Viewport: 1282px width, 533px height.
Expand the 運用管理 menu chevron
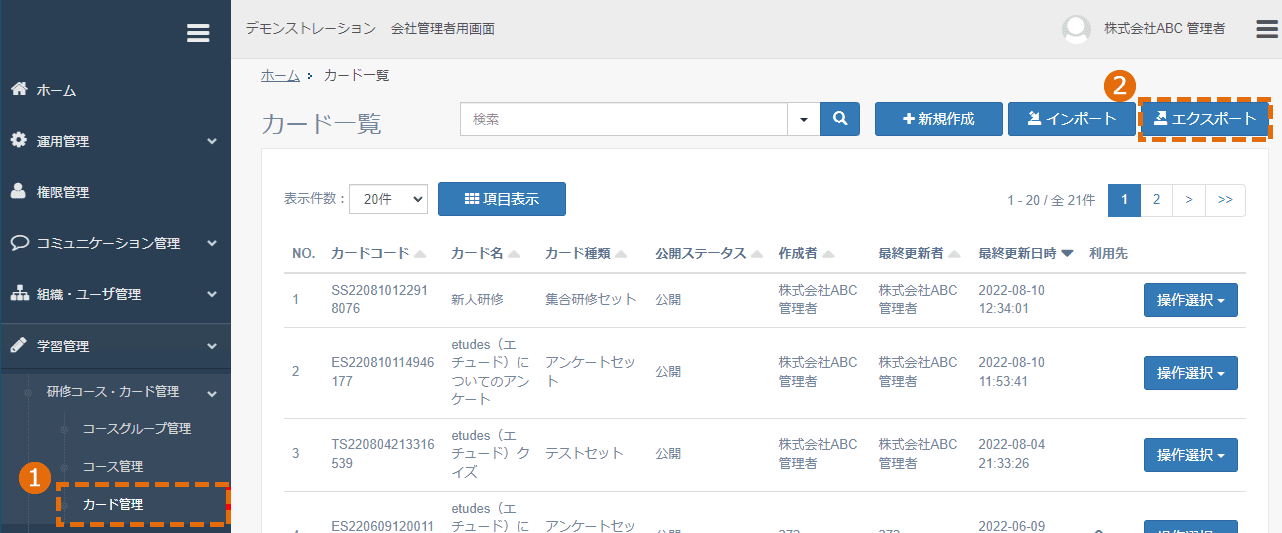(212, 141)
